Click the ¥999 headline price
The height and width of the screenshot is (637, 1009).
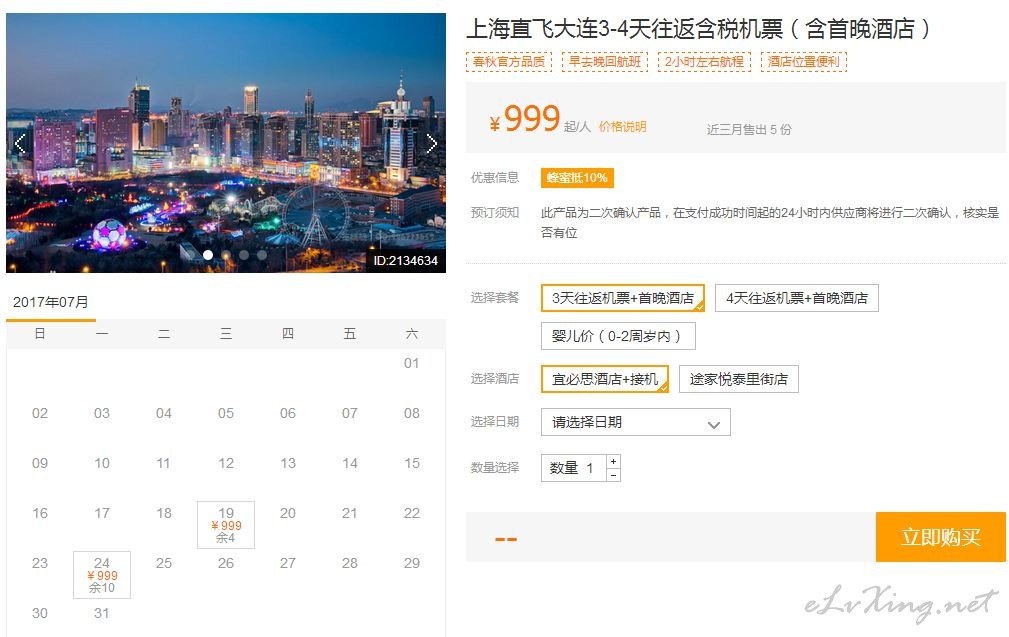coord(524,119)
